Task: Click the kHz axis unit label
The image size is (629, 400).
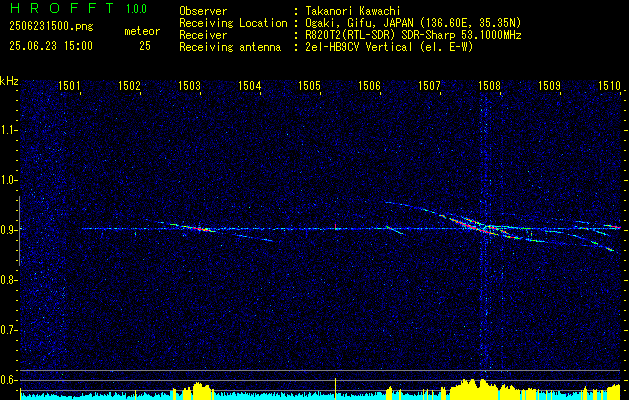Action: pyautogui.click(x=9, y=81)
